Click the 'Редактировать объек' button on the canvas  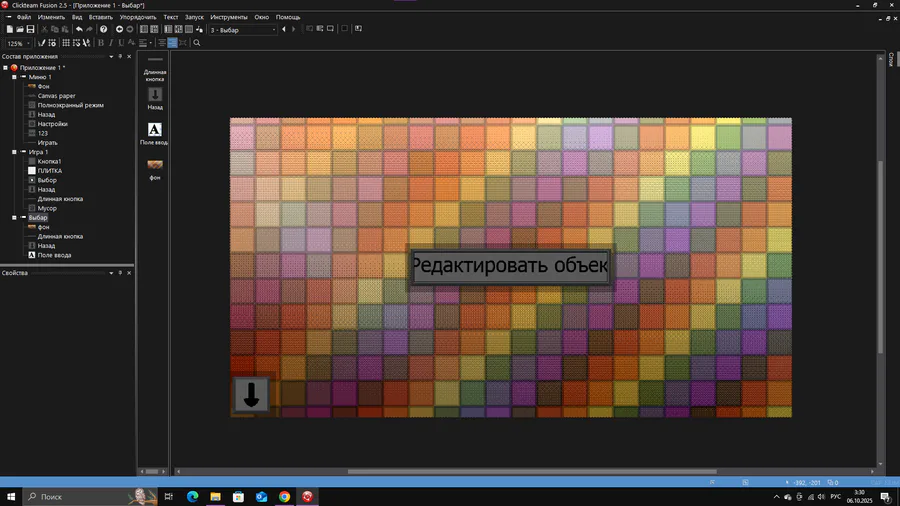(509, 266)
